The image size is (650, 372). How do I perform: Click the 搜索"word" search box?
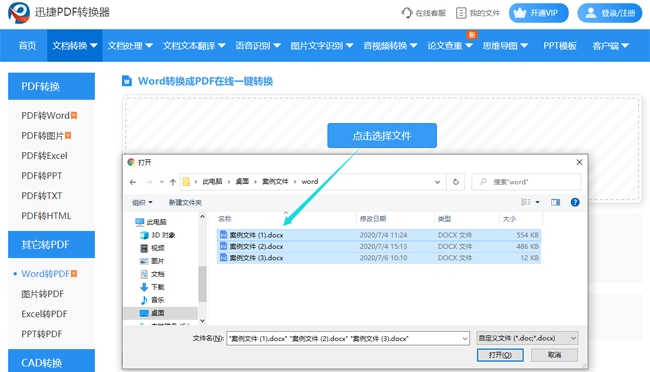[526, 182]
